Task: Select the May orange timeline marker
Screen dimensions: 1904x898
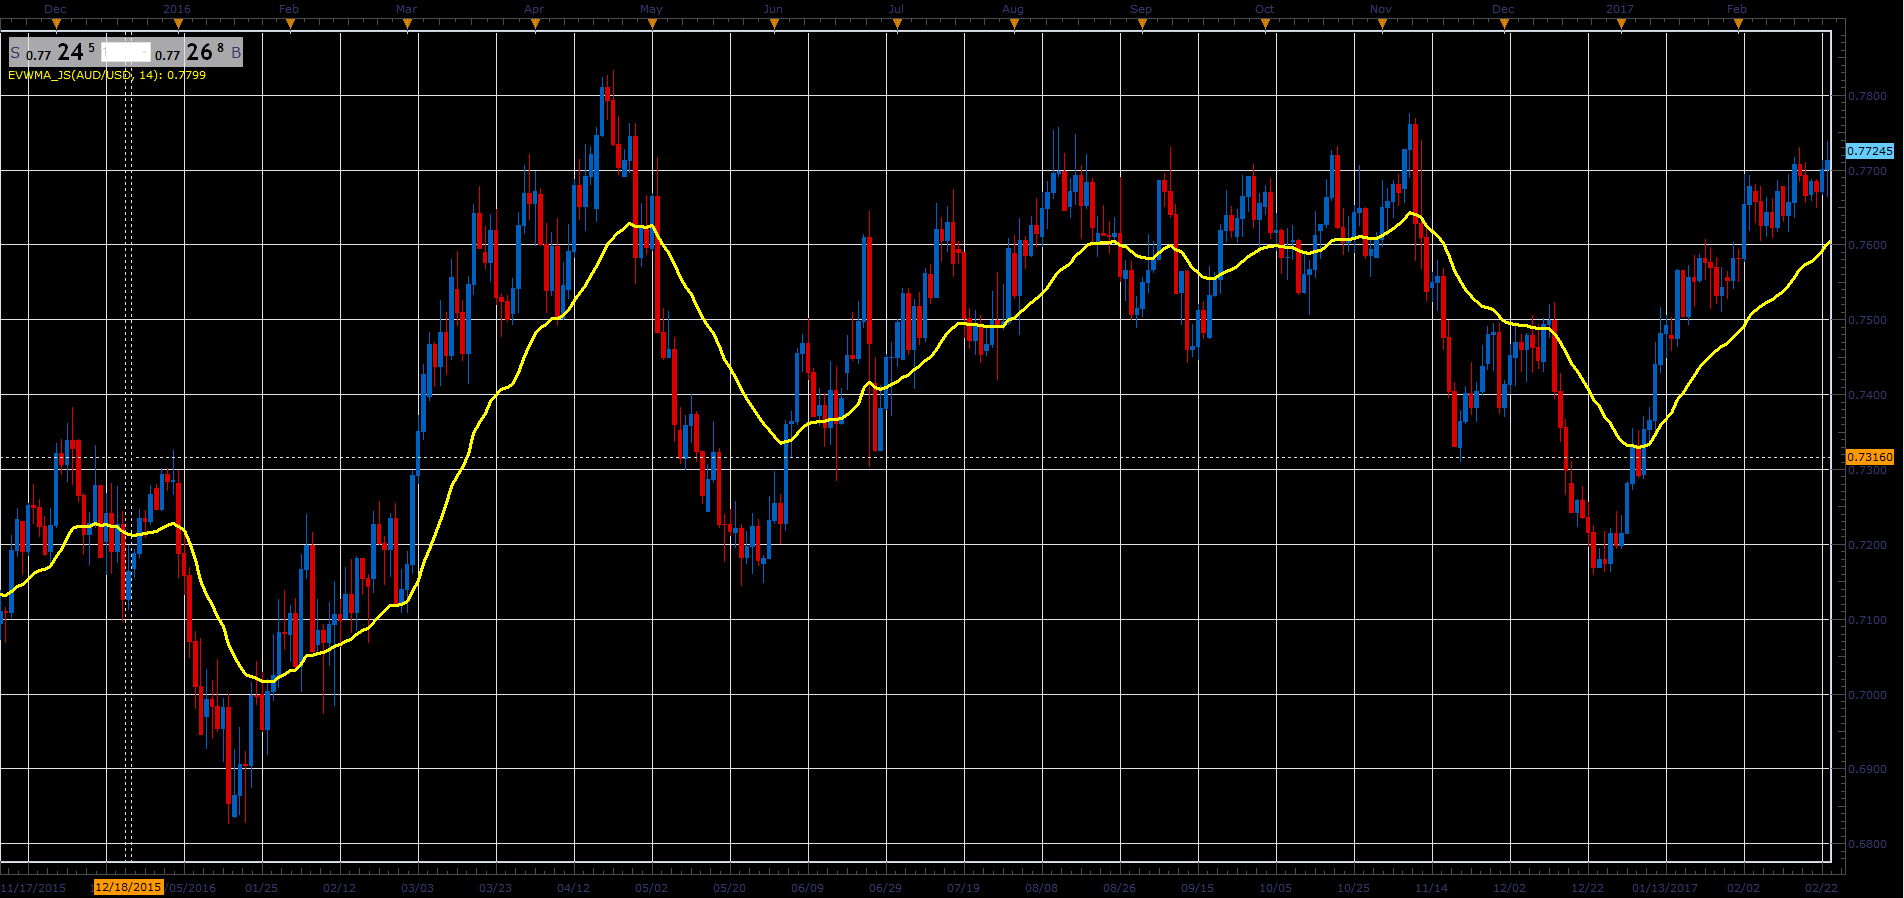Action: (652, 25)
